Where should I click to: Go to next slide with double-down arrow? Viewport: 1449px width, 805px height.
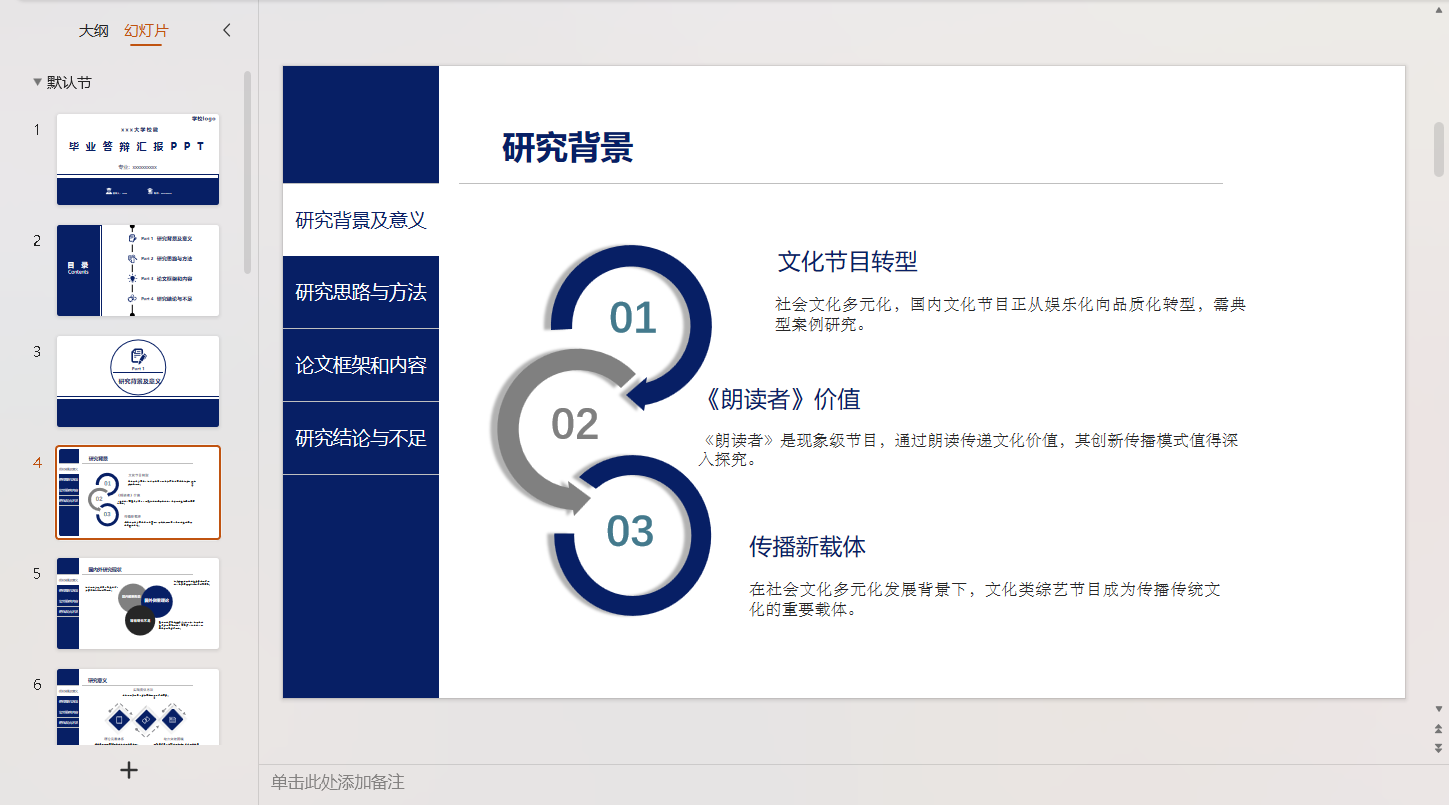1439,748
